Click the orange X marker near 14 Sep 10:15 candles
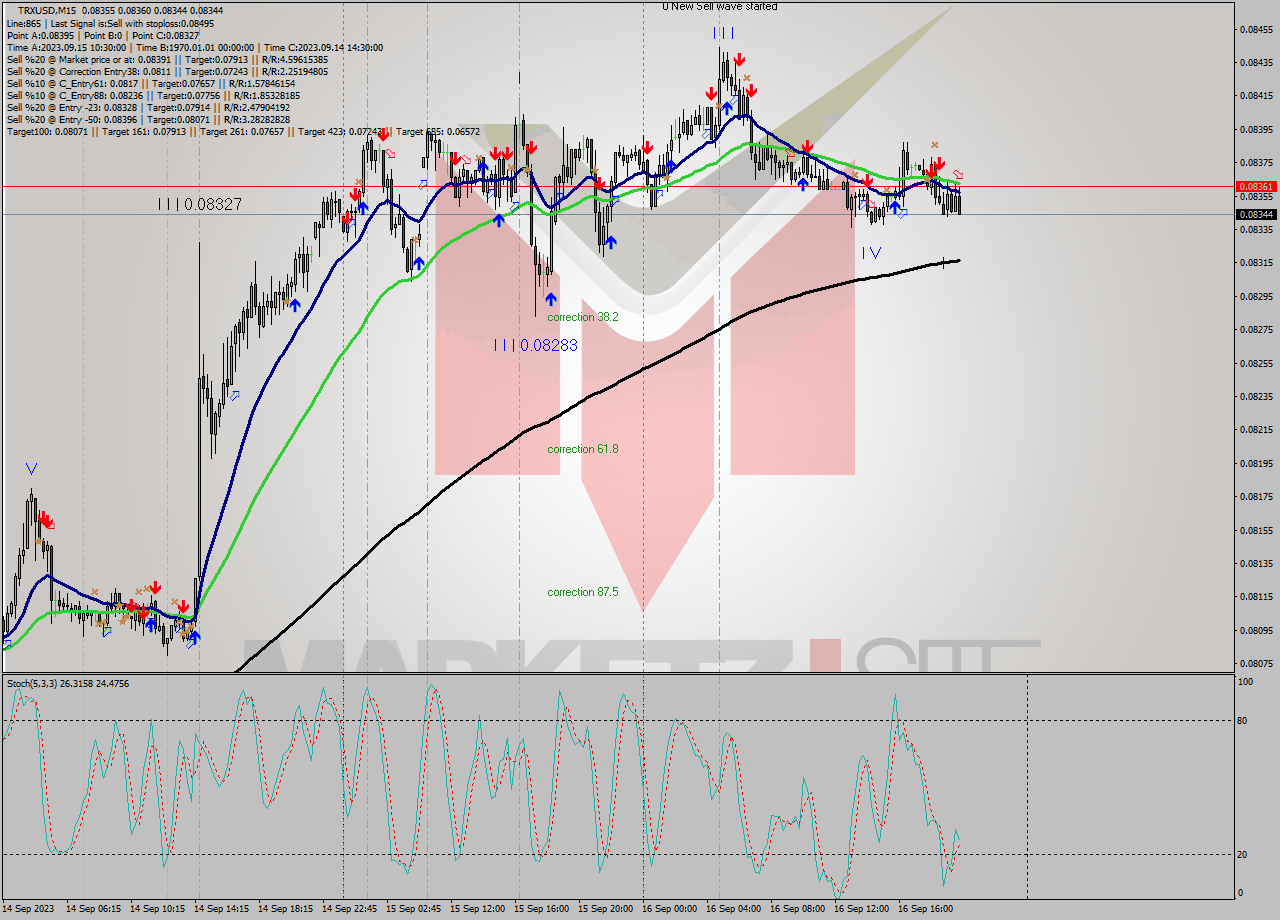1280x920 pixels. pos(174,601)
